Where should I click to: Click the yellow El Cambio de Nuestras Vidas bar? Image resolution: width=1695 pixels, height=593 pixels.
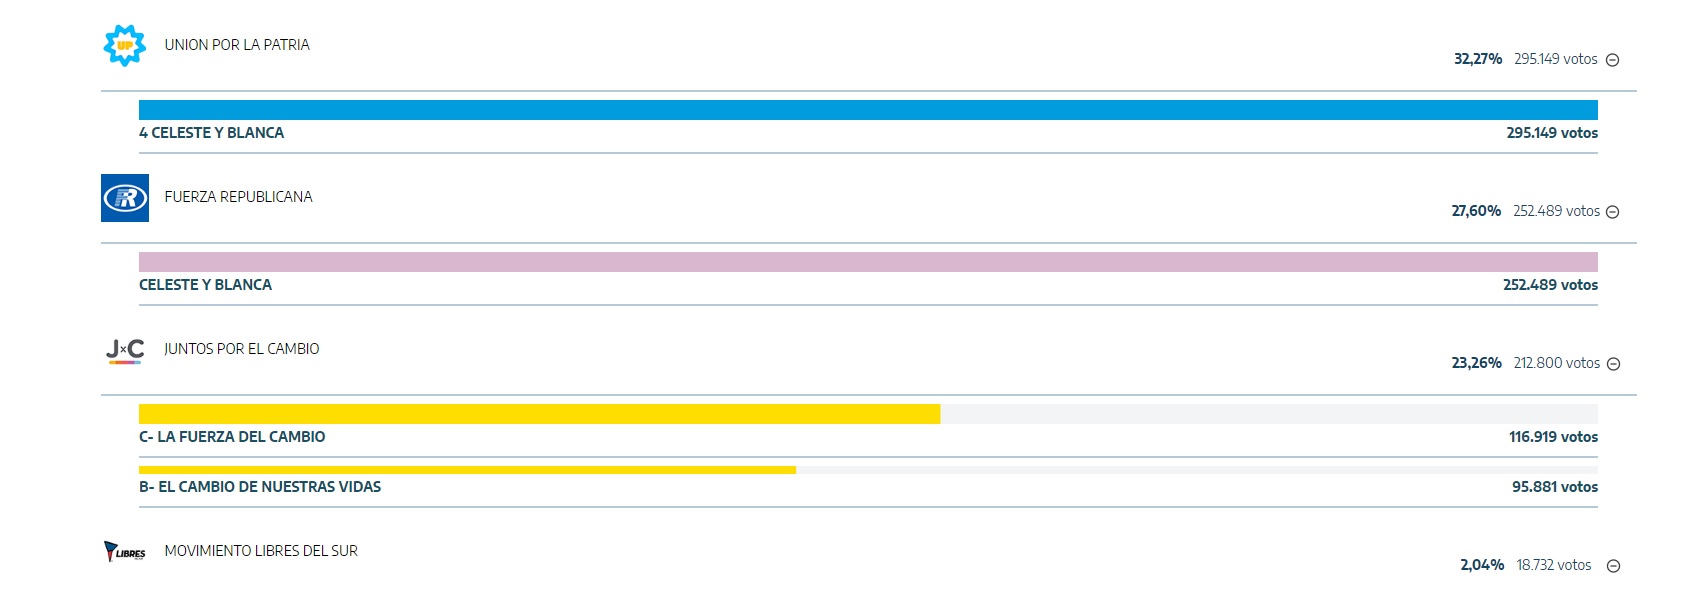(x=467, y=470)
